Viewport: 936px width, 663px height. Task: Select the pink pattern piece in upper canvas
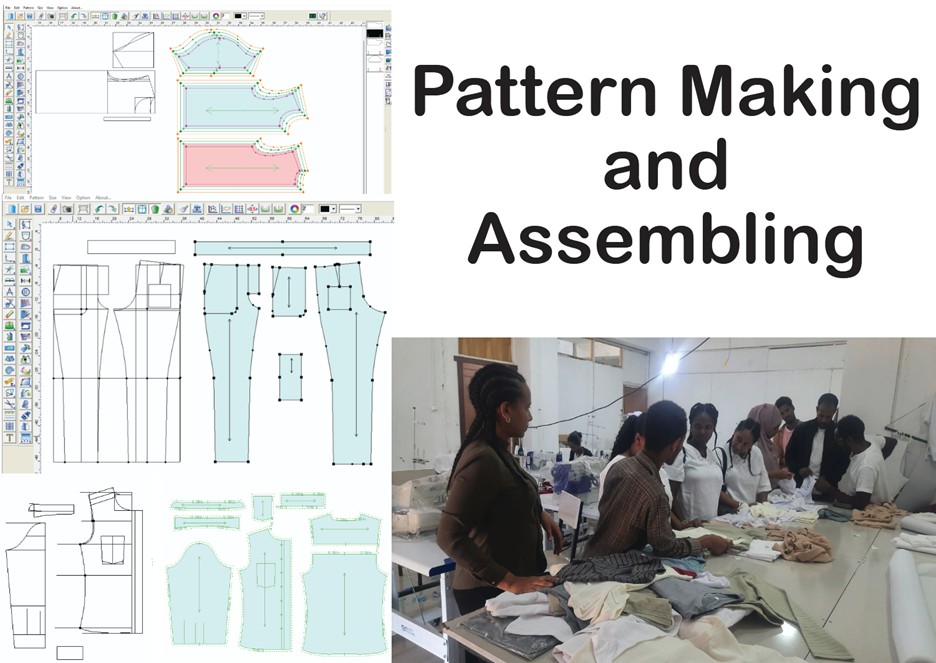[243, 167]
